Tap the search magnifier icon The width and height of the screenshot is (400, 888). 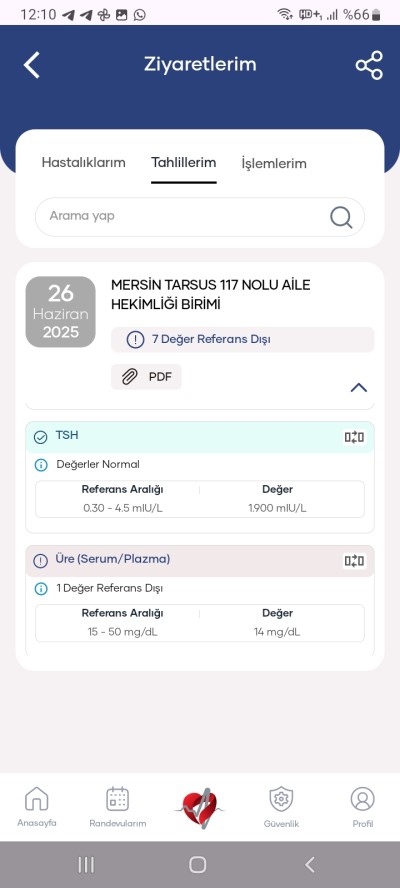tap(341, 217)
